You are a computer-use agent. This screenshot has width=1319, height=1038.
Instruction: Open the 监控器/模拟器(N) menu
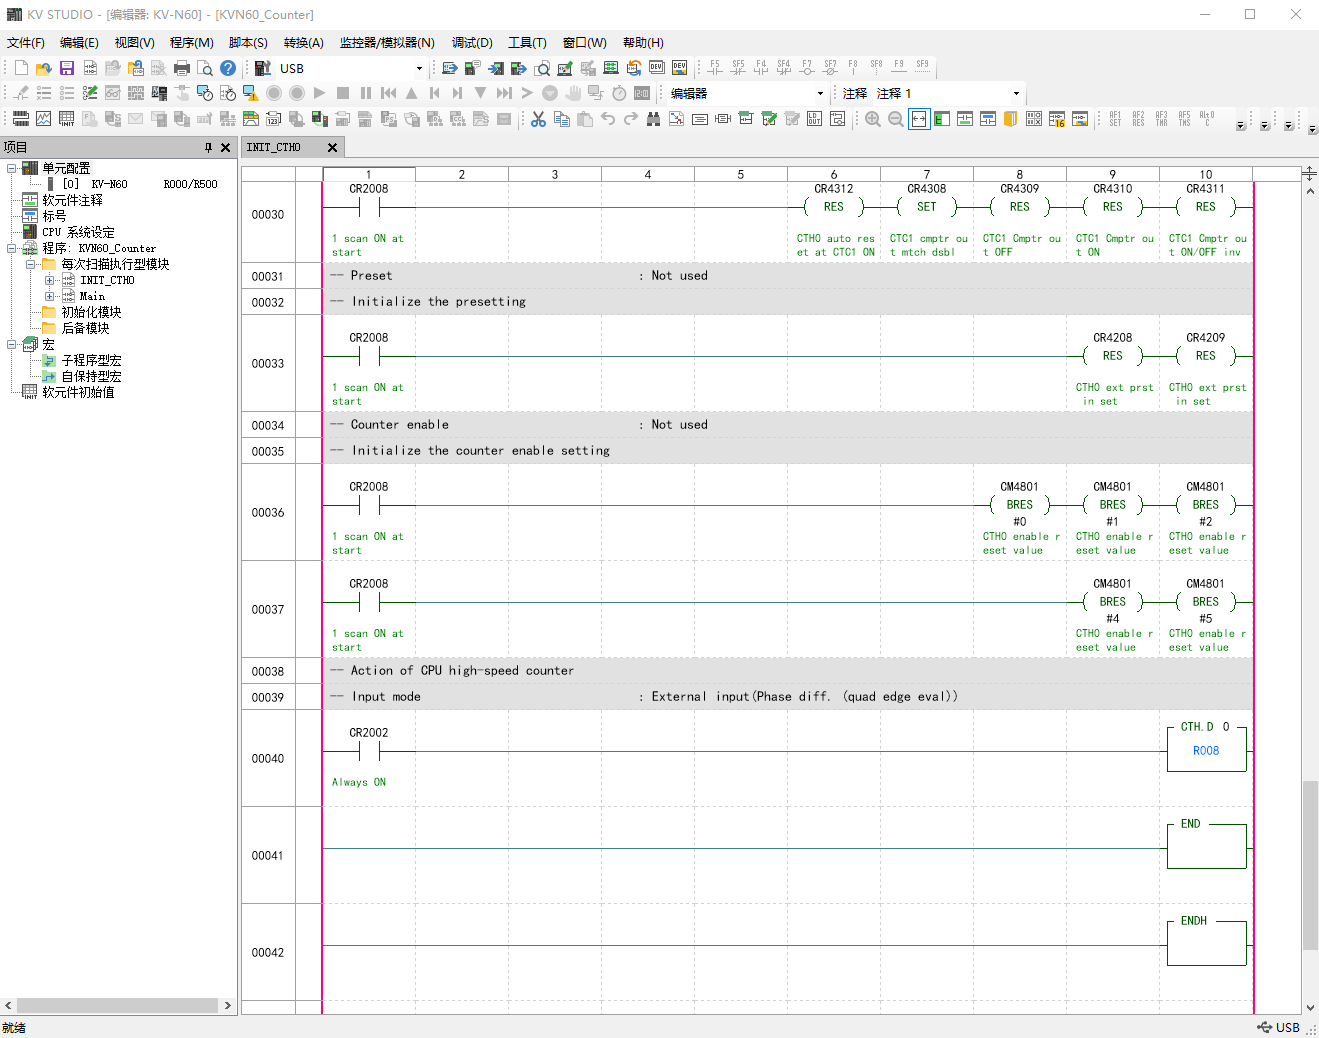click(x=387, y=42)
